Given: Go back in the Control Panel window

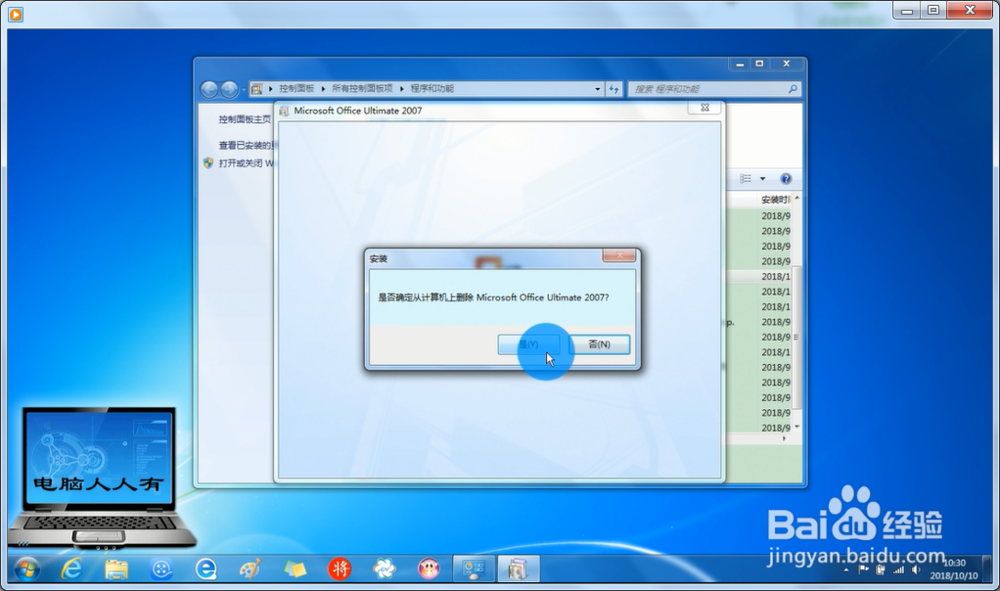Looking at the screenshot, I should coord(209,89).
